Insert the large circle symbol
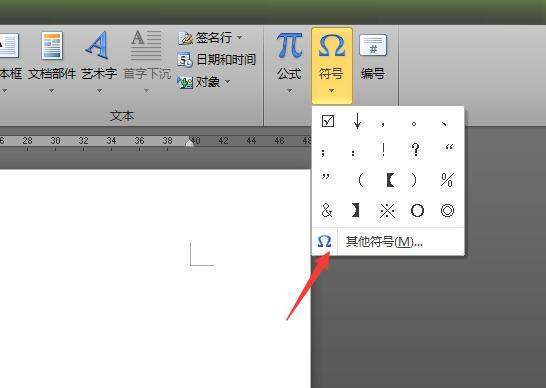546x388 pixels. pos(417,210)
